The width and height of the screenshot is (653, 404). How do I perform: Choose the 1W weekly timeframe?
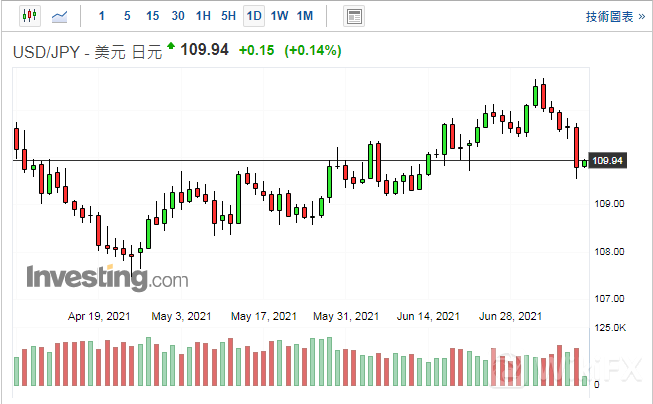pos(280,16)
